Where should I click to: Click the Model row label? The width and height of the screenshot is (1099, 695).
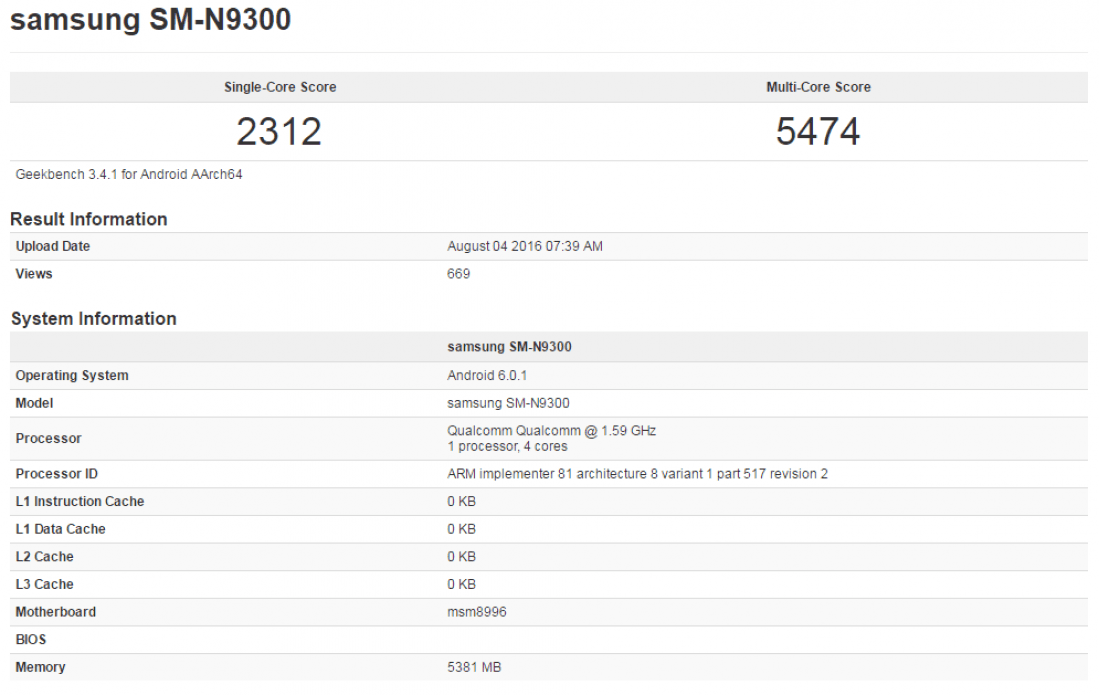tap(34, 403)
